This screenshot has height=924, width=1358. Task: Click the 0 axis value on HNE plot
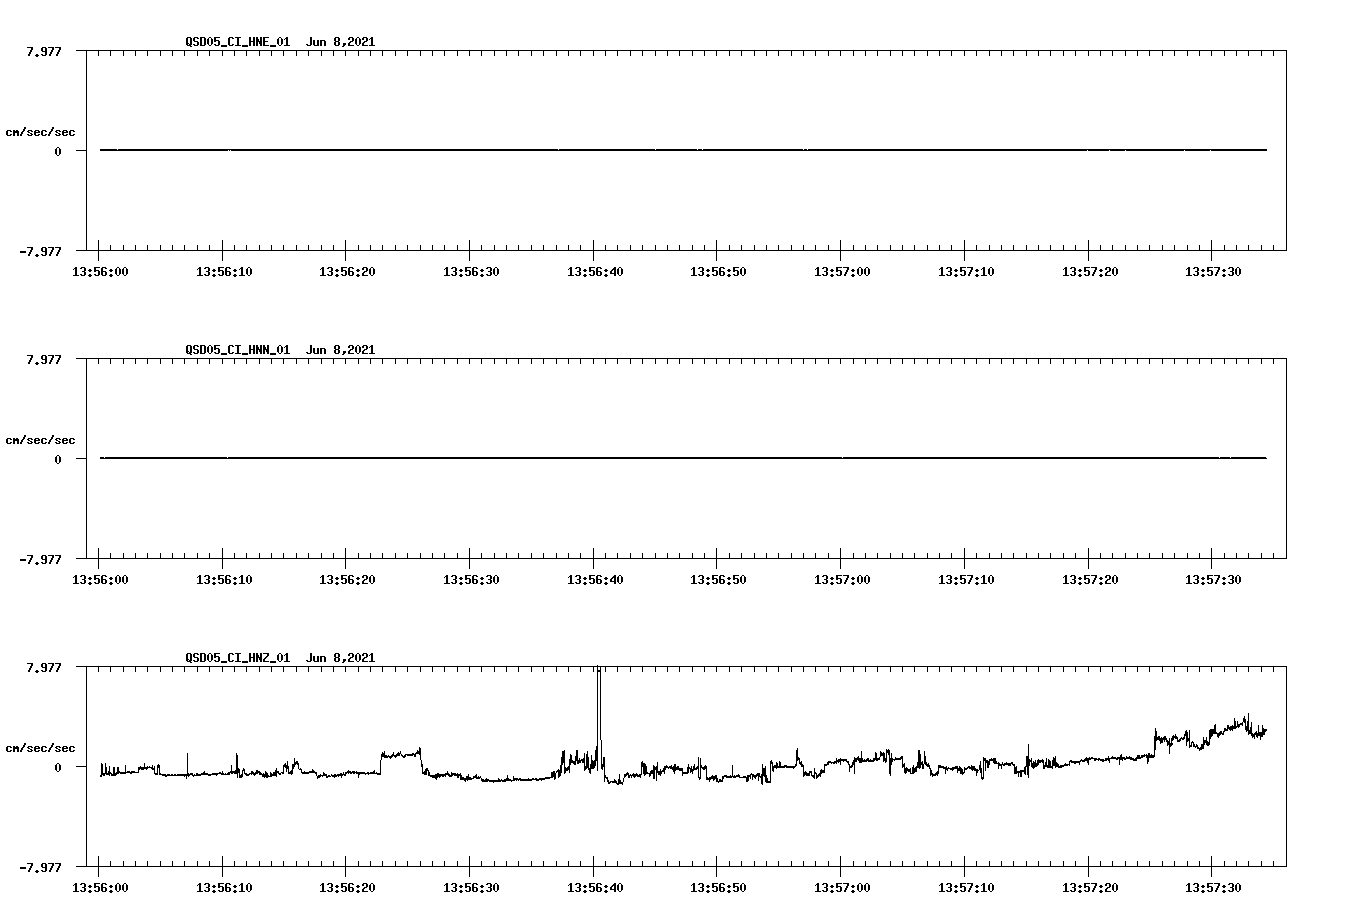(58, 151)
